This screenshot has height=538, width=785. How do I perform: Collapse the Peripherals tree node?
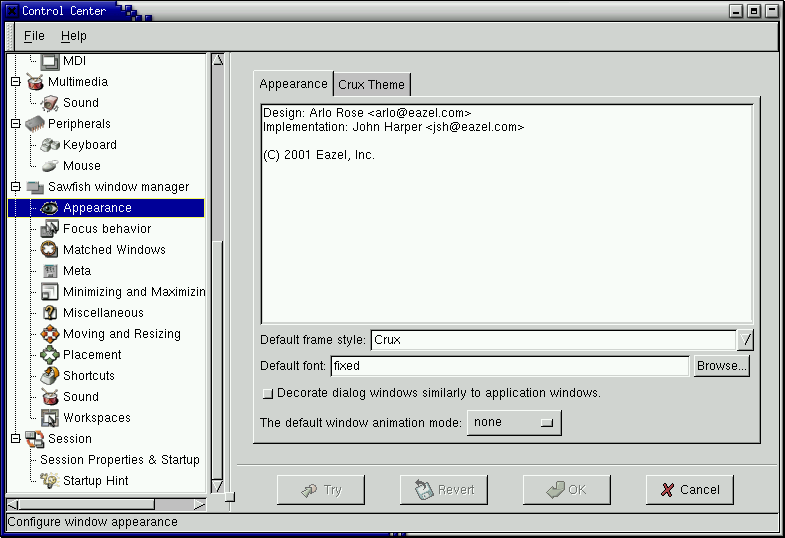pos(15,124)
